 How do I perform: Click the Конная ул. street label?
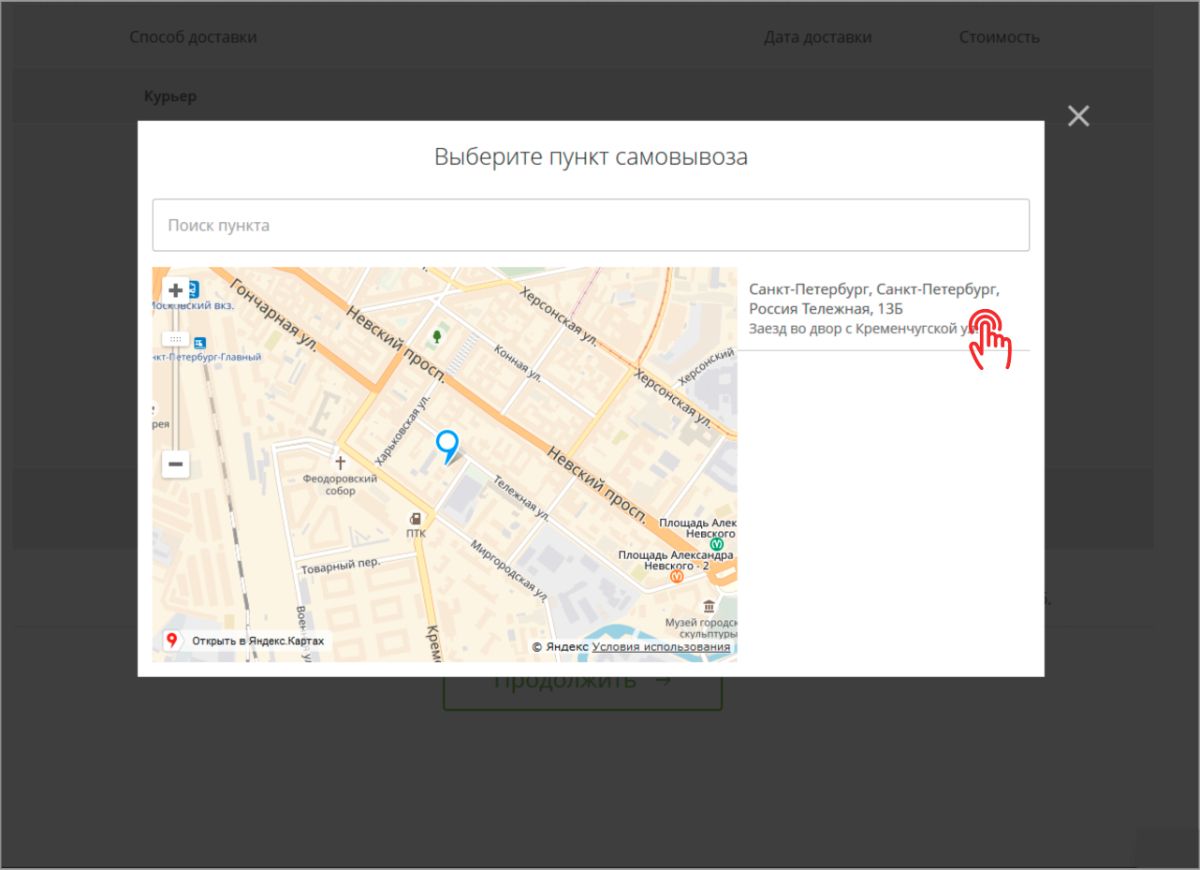tap(517, 362)
